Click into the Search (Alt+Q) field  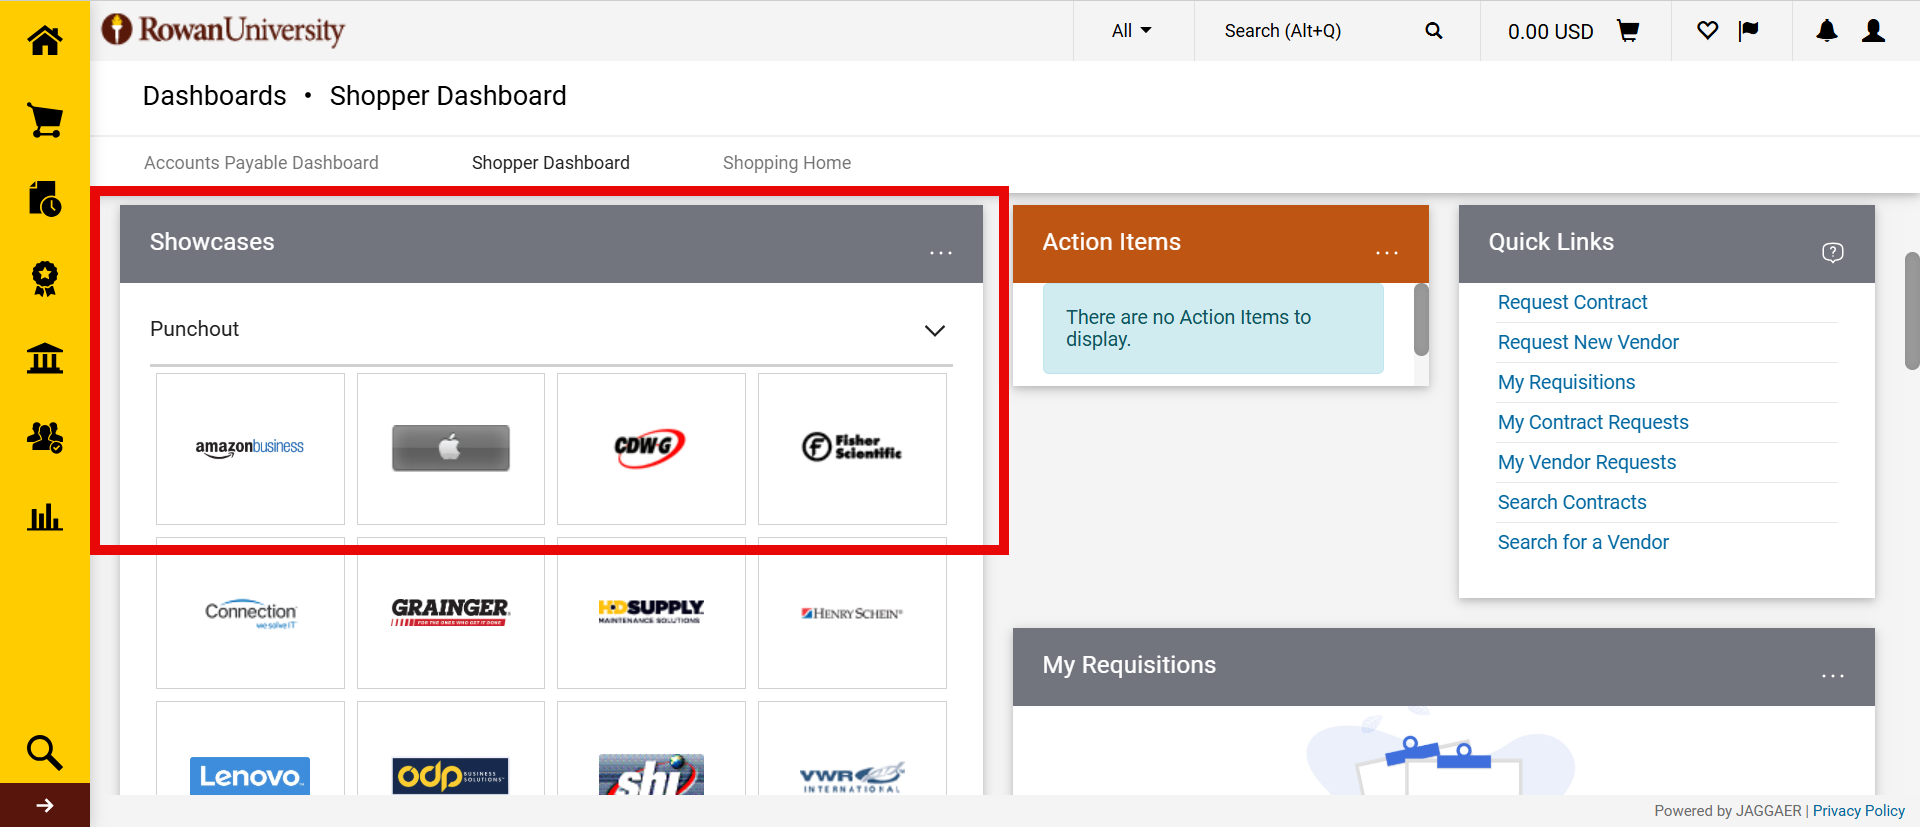coord(1310,31)
